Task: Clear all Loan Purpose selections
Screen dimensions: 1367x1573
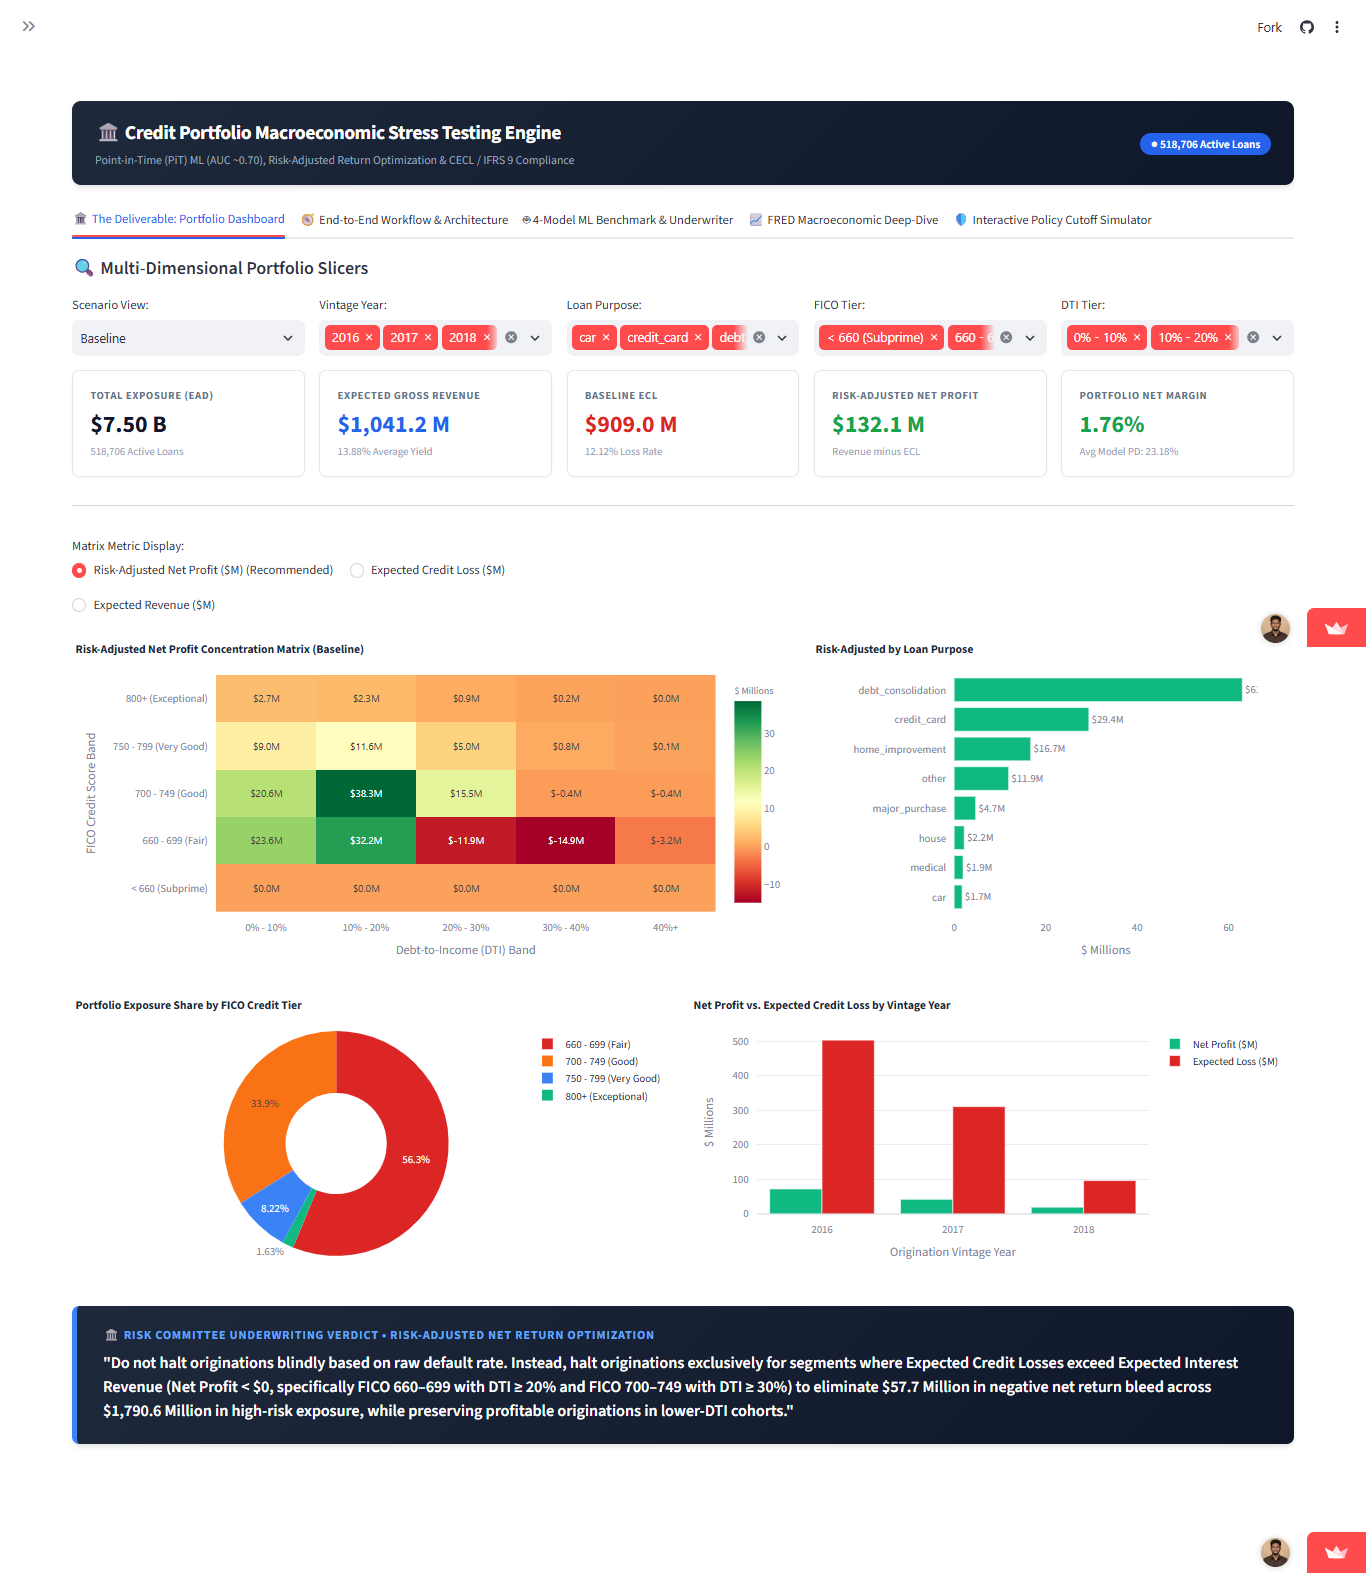Action: click(x=759, y=338)
